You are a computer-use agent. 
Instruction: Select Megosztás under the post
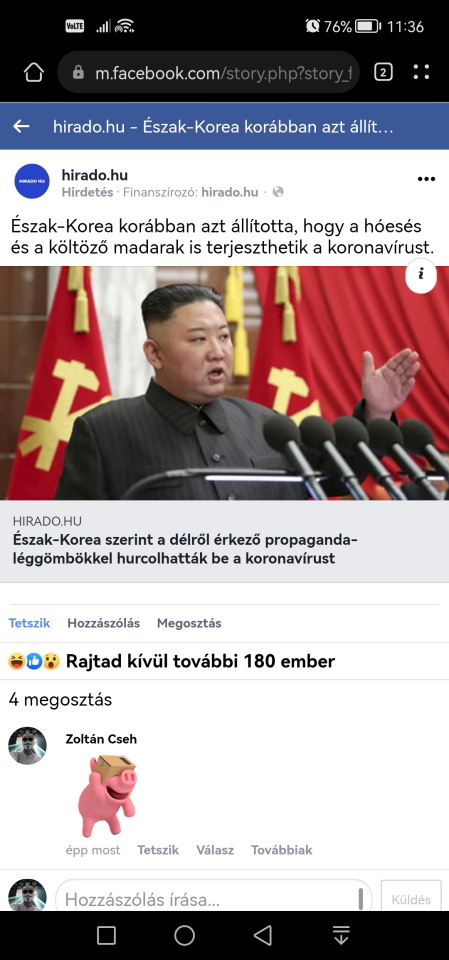(x=189, y=623)
